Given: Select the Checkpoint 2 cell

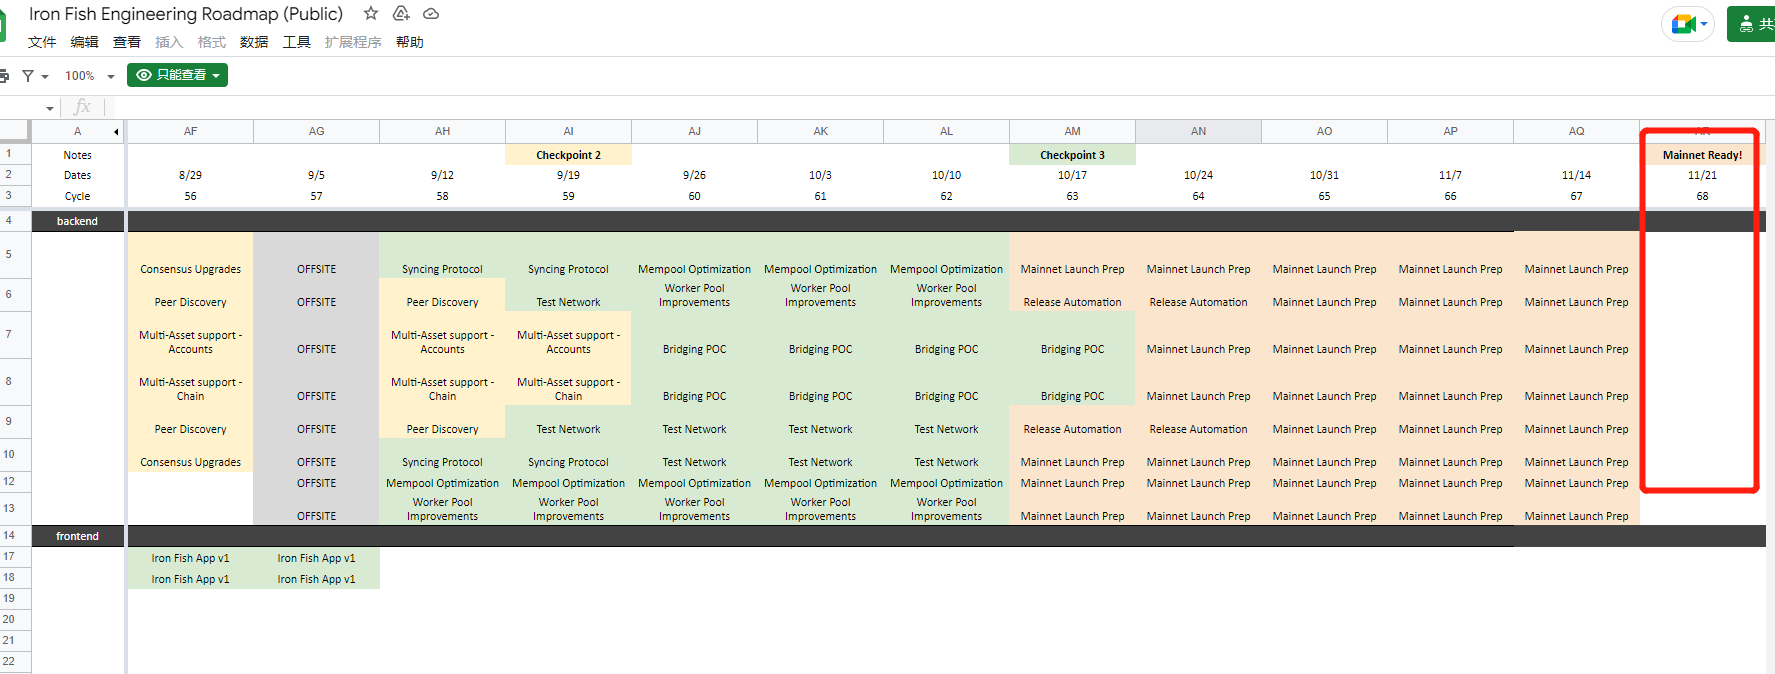Looking at the screenshot, I should (x=568, y=155).
